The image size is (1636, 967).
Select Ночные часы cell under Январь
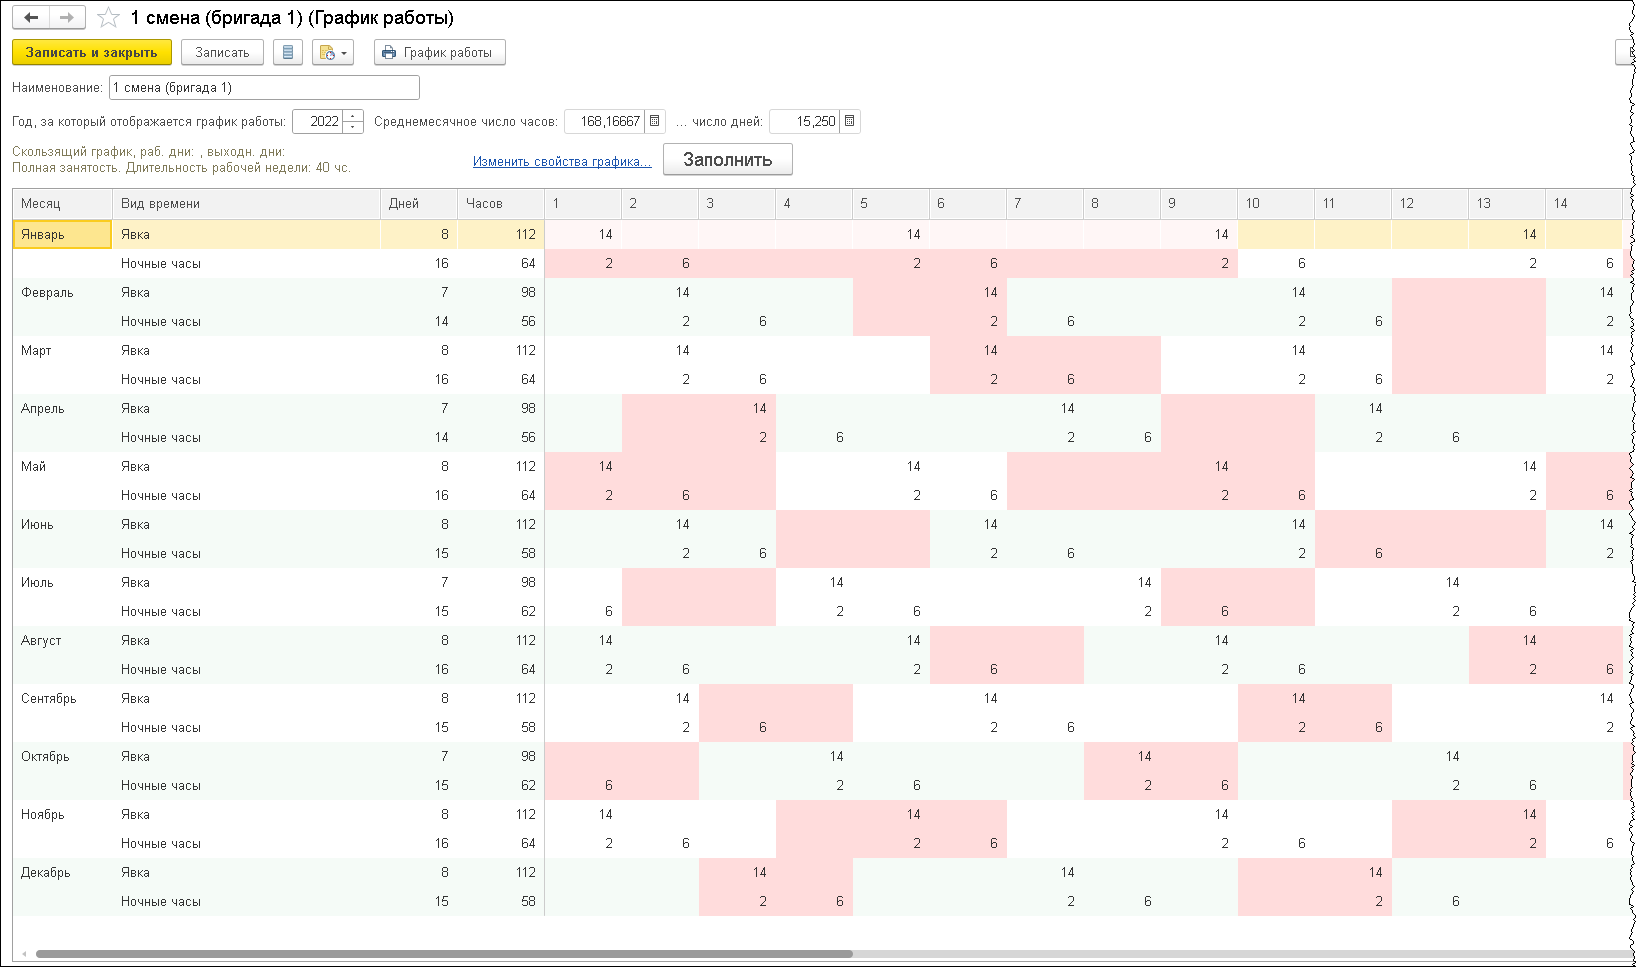(x=246, y=263)
